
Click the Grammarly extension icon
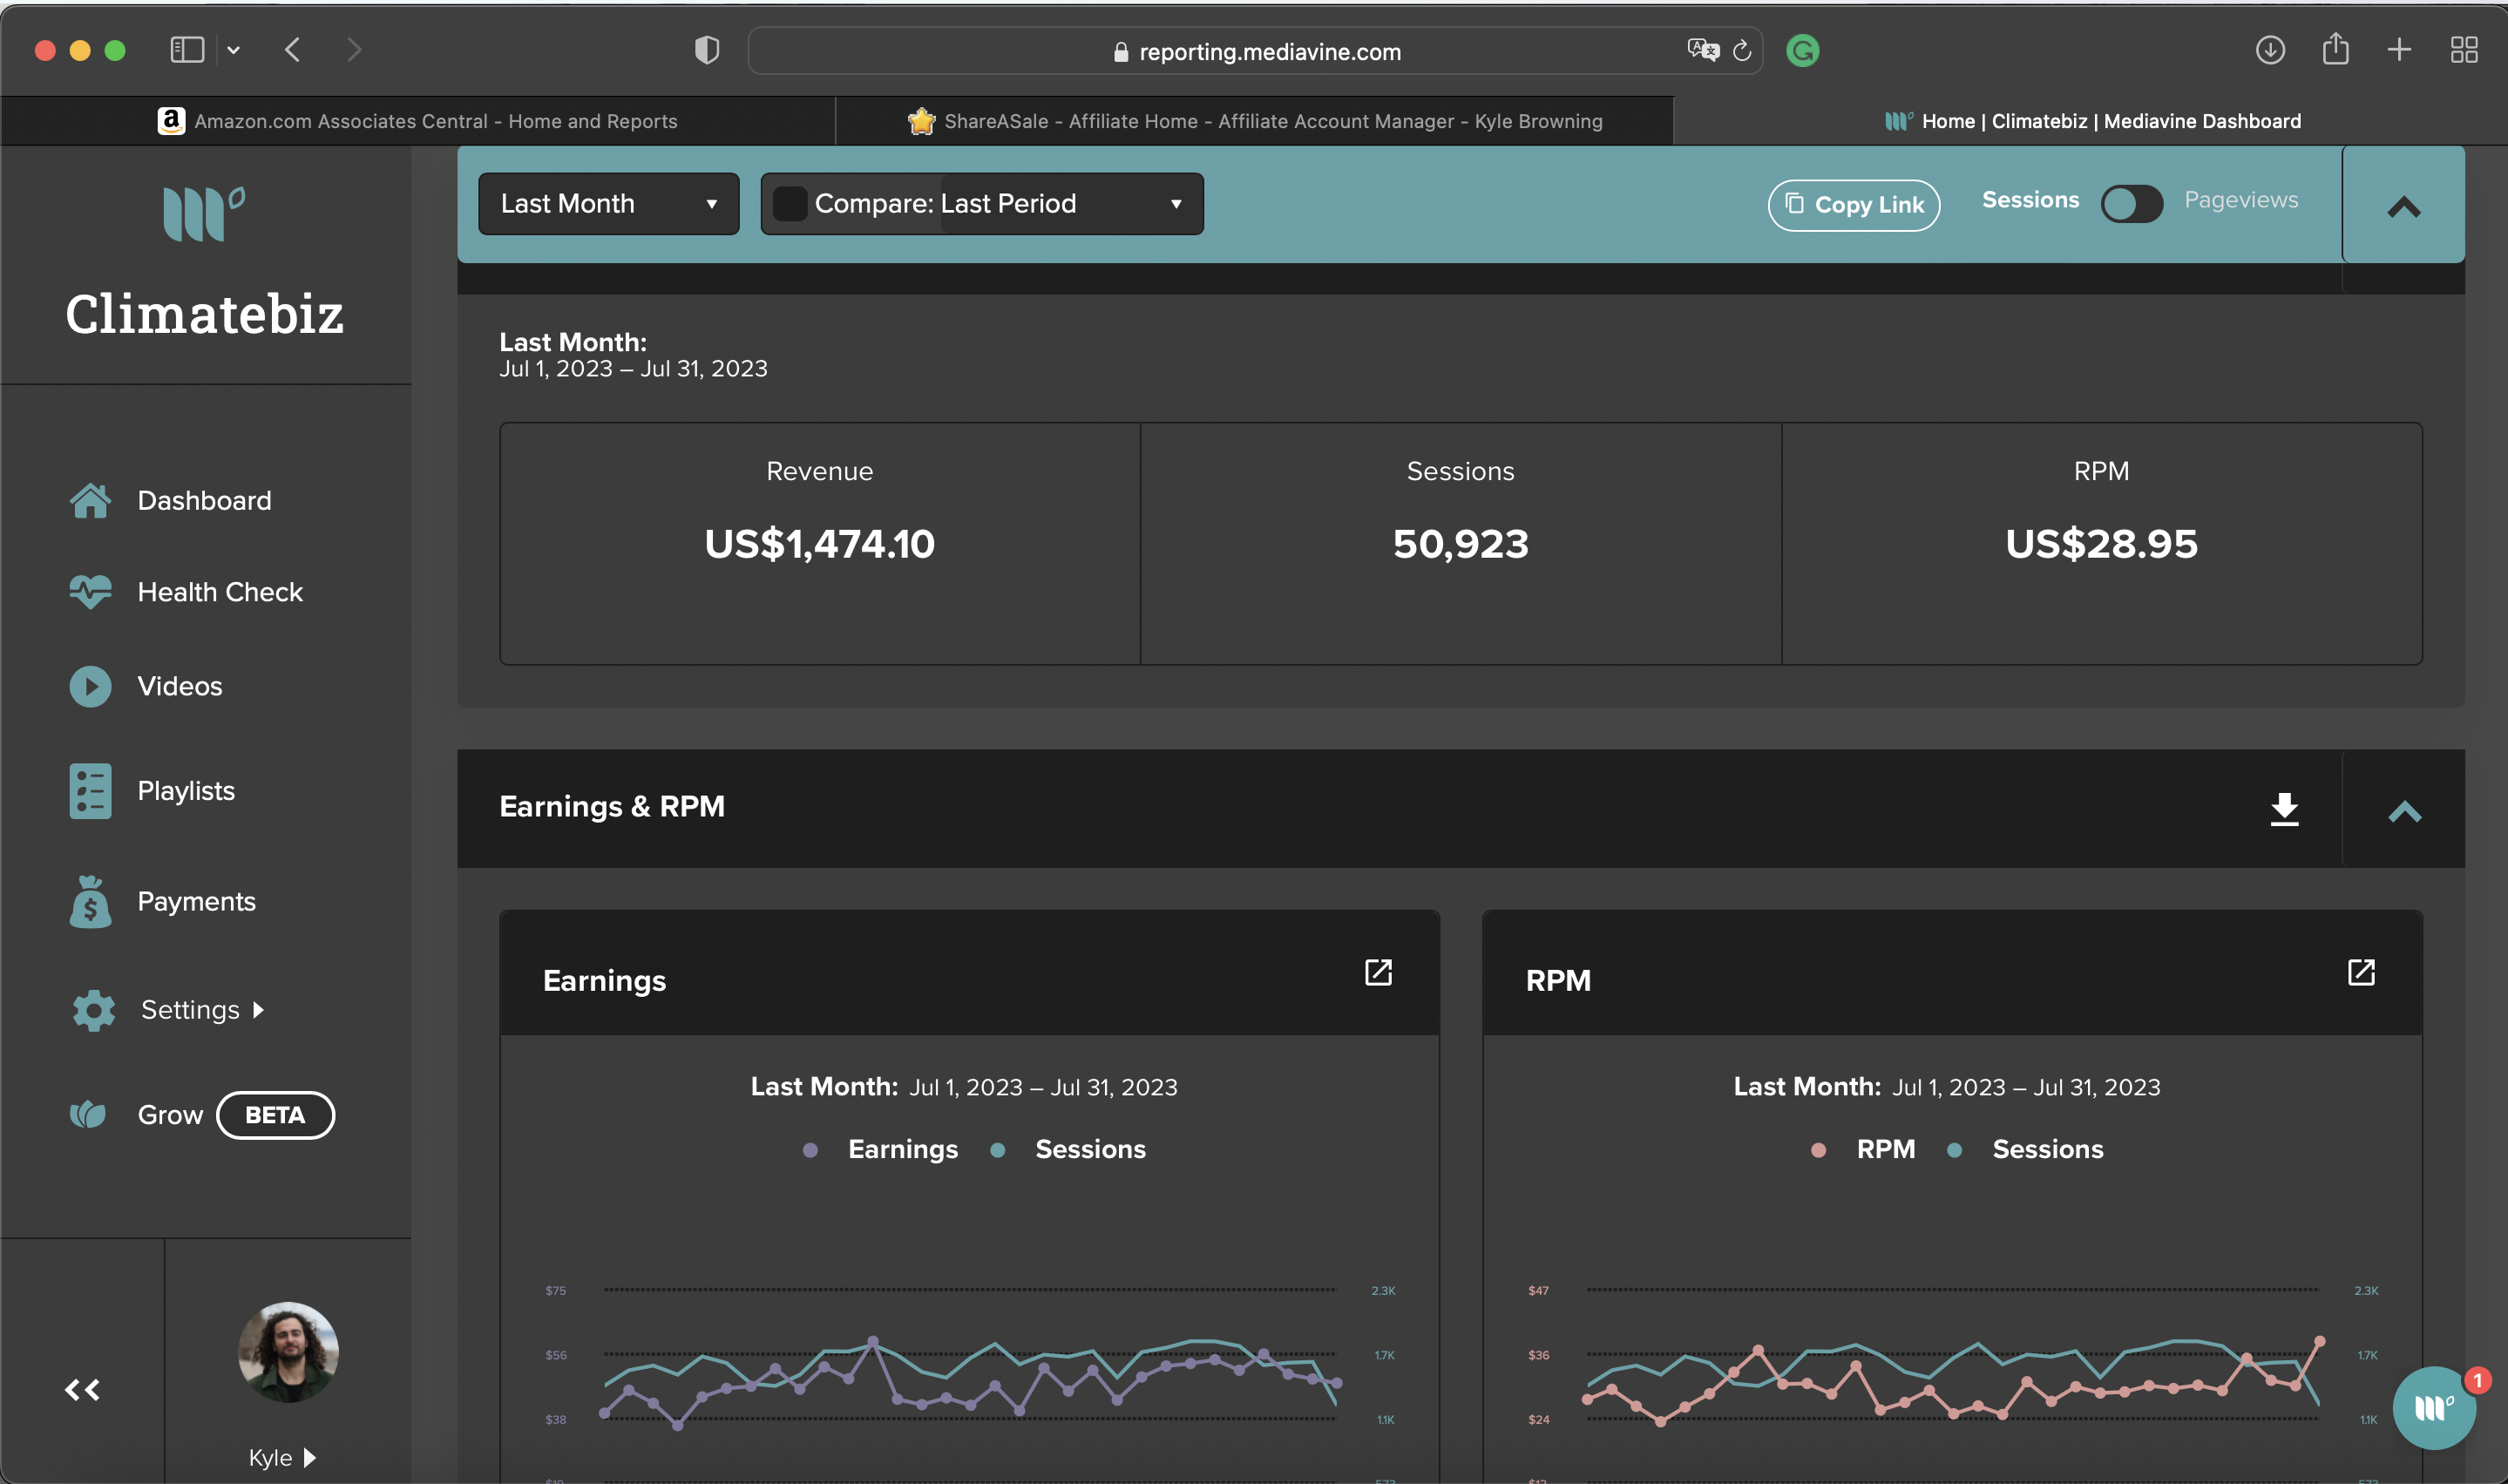tap(1803, 51)
